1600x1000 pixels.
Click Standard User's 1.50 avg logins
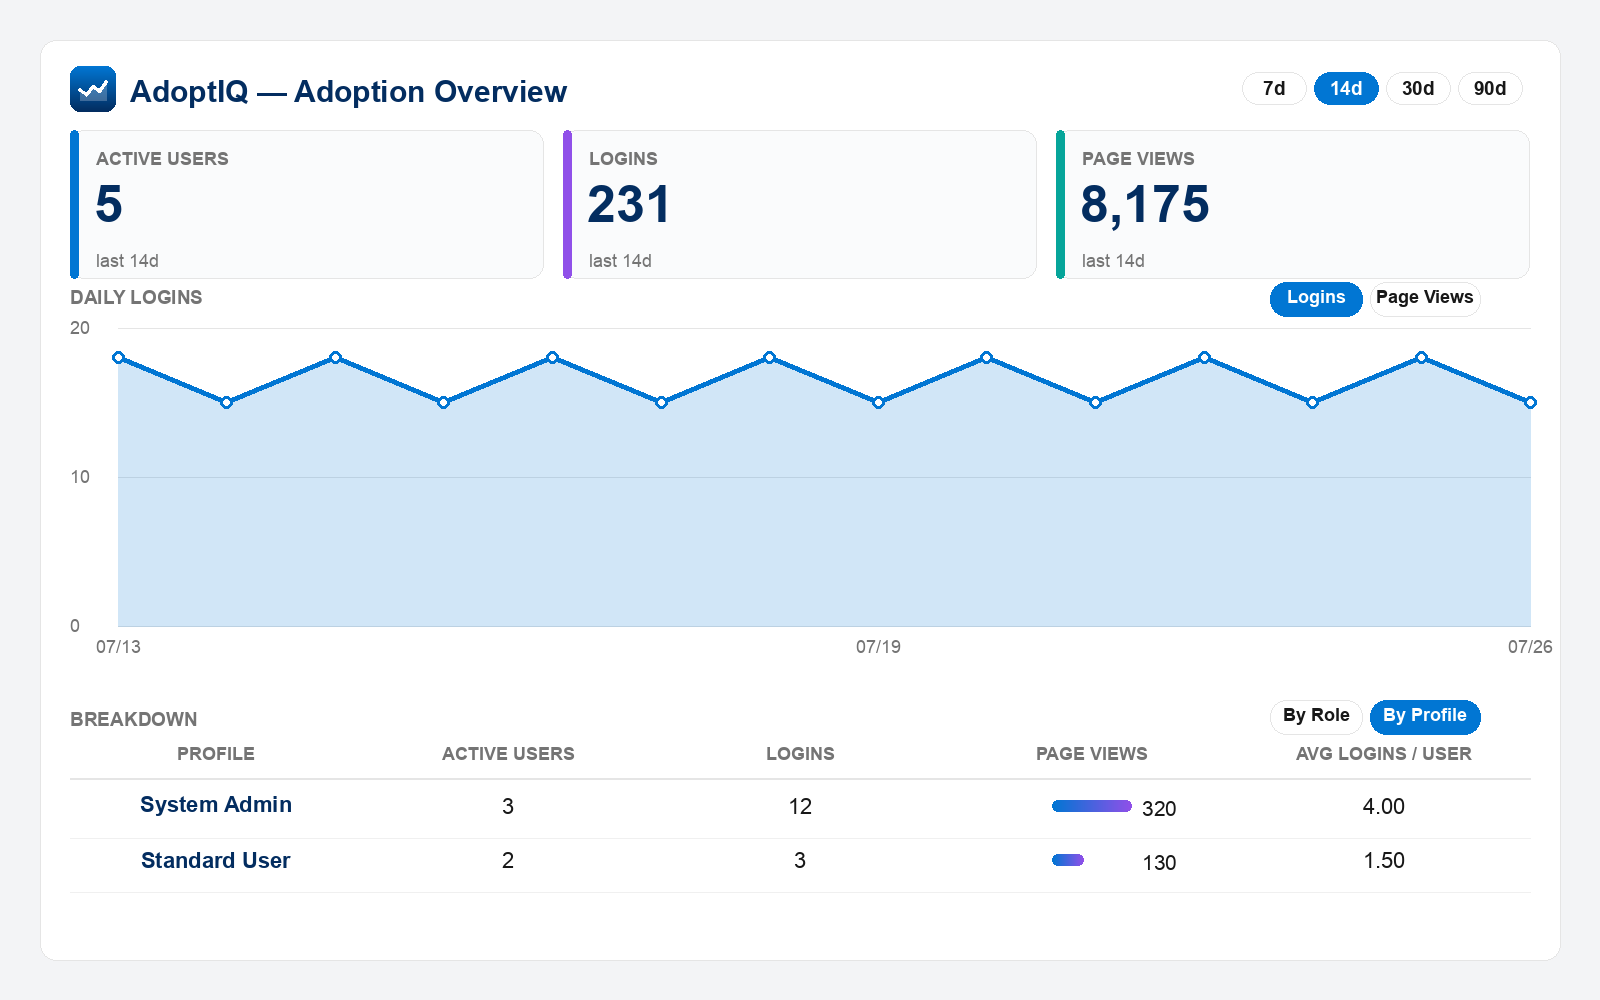pos(1384,860)
